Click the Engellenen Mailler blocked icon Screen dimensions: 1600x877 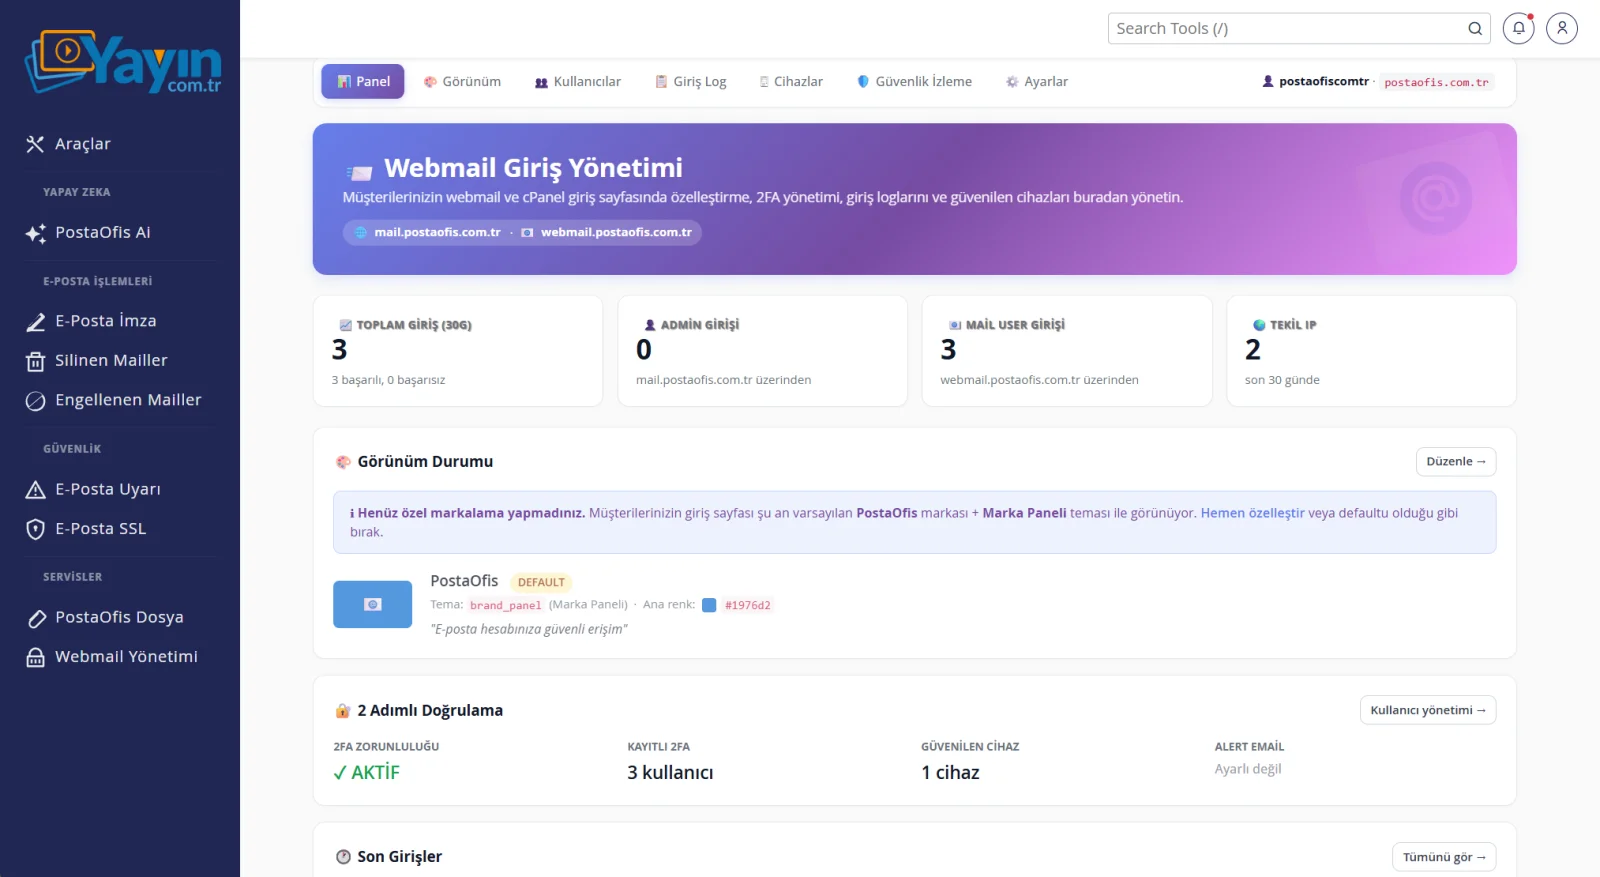click(x=36, y=401)
